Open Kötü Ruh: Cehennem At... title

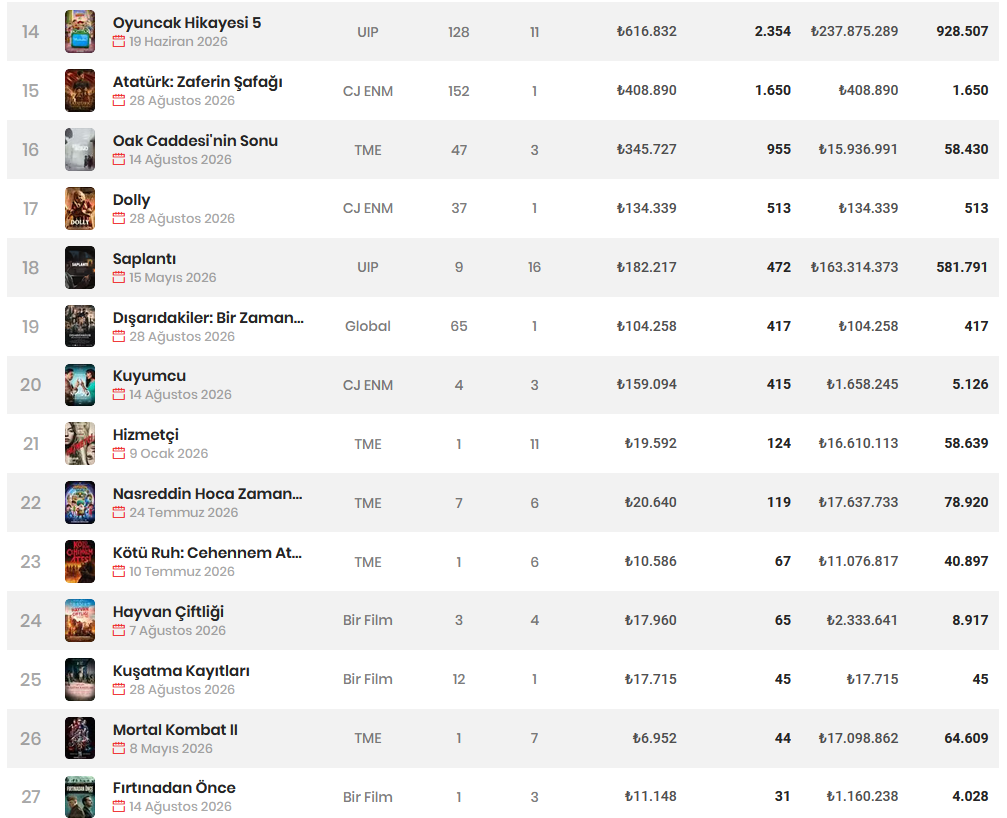tap(207, 553)
